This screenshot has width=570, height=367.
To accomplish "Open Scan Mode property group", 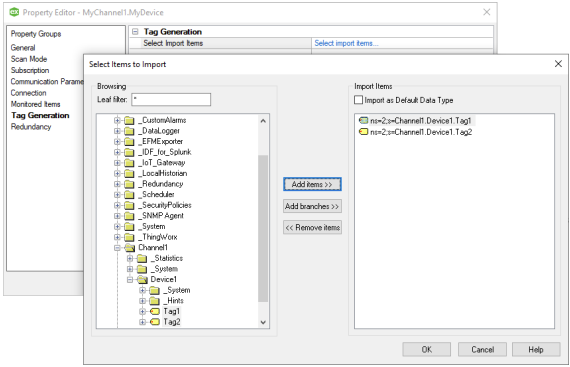I will coord(29,59).
